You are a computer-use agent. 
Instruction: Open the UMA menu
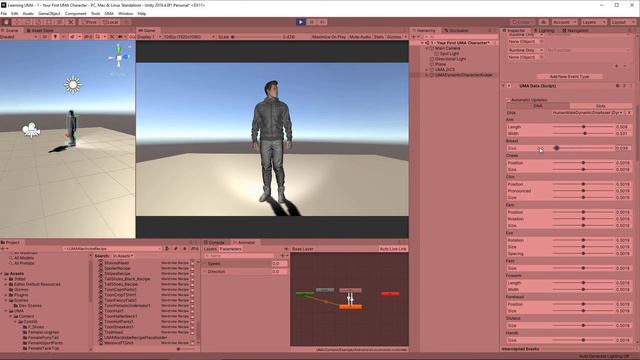click(x=109, y=13)
